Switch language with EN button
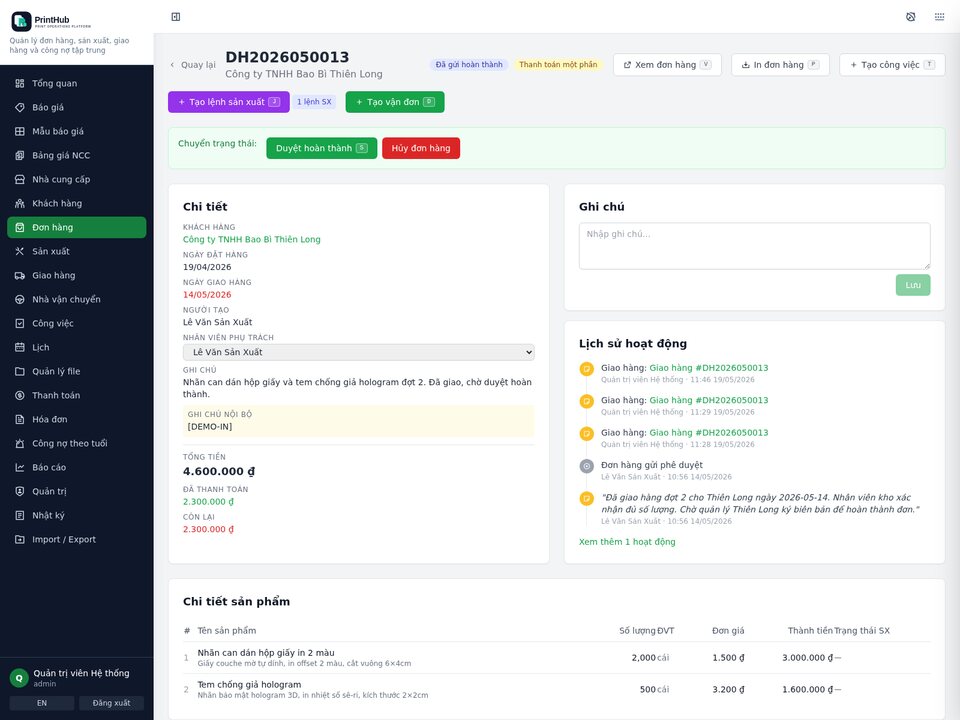The width and height of the screenshot is (960, 720). click(42, 703)
